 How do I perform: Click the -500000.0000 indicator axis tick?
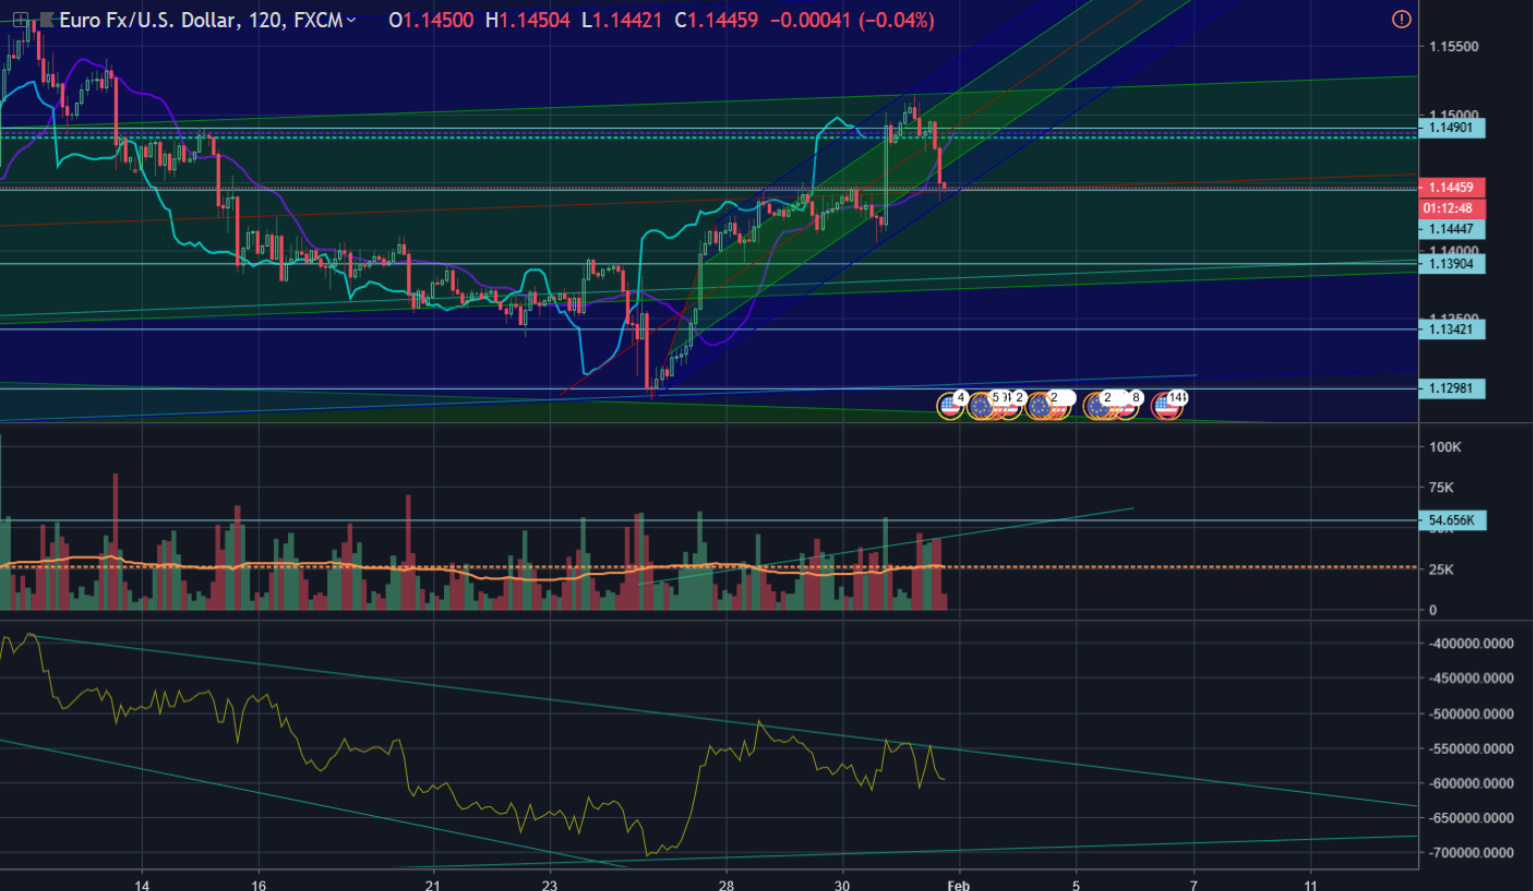1472,715
